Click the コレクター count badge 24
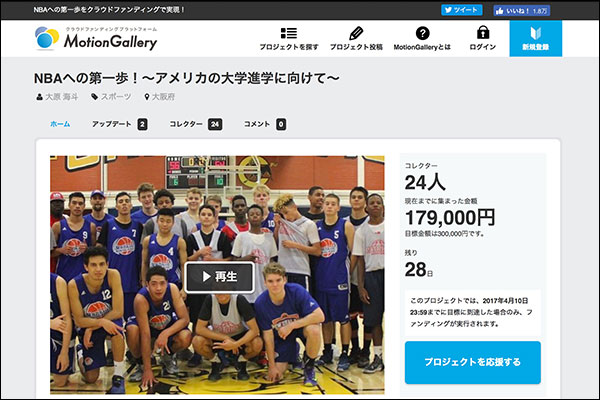The width and height of the screenshot is (600, 400). (215, 124)
